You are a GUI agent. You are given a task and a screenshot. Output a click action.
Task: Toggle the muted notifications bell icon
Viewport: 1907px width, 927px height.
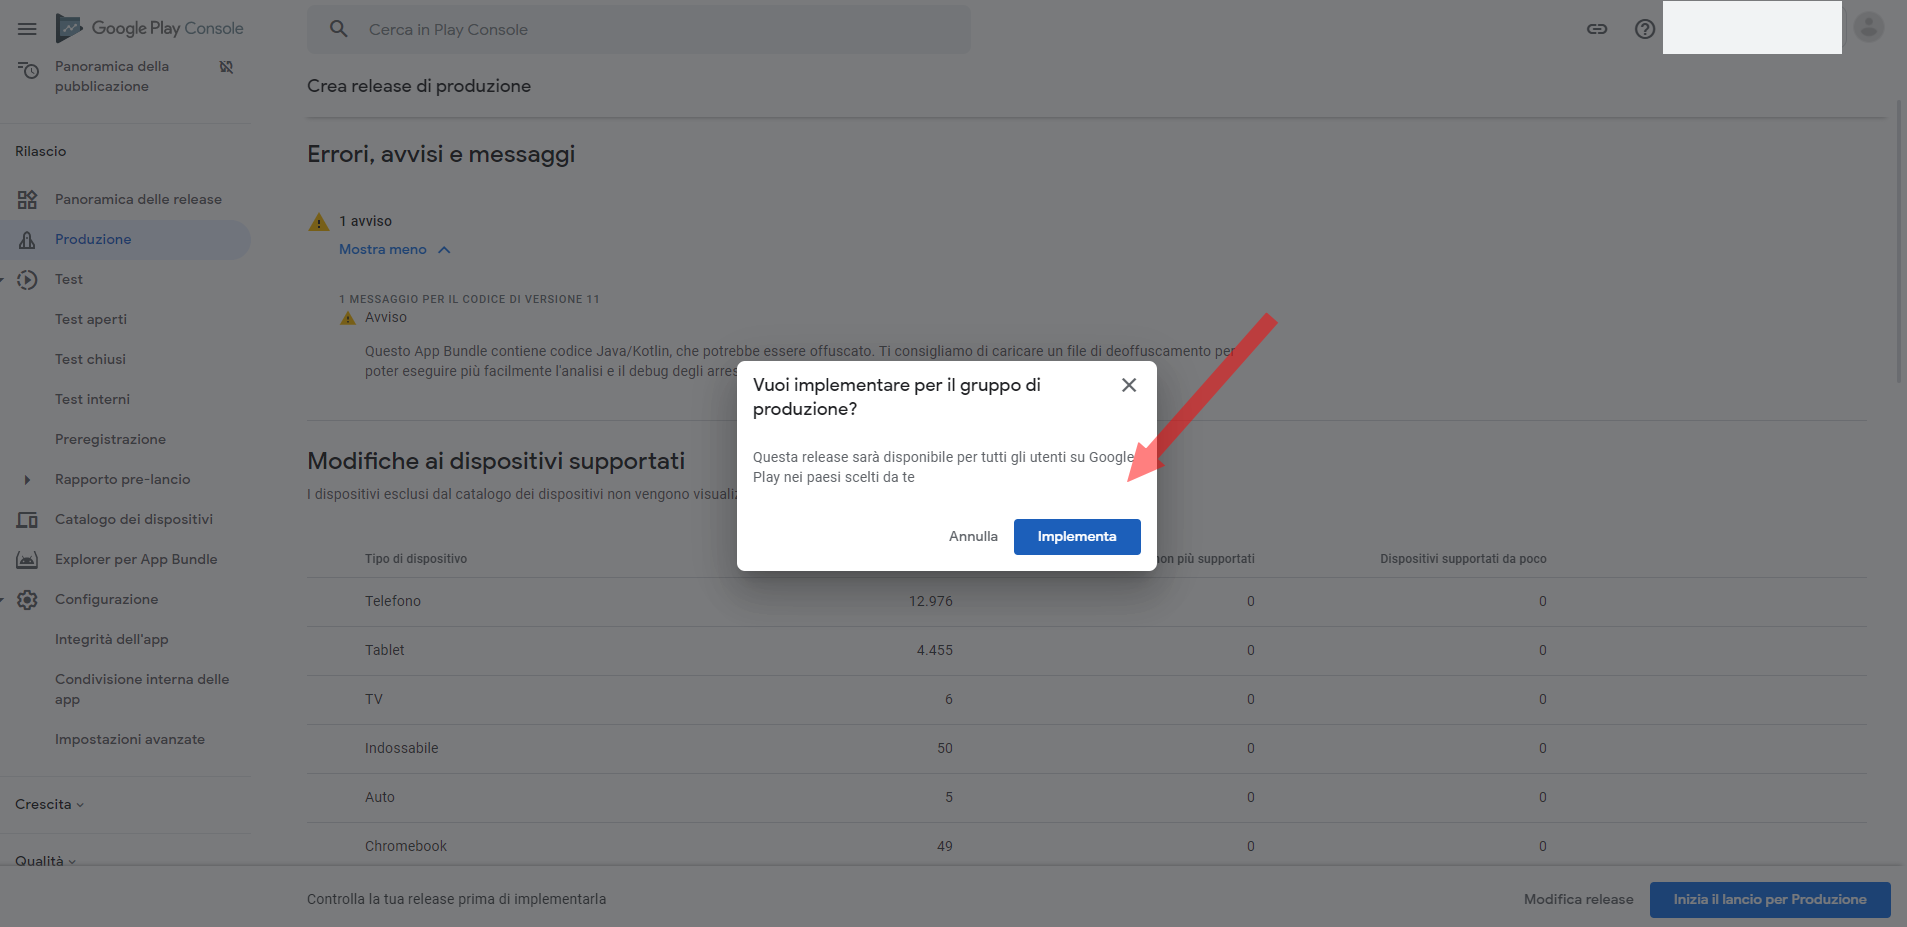coord(226,66)
